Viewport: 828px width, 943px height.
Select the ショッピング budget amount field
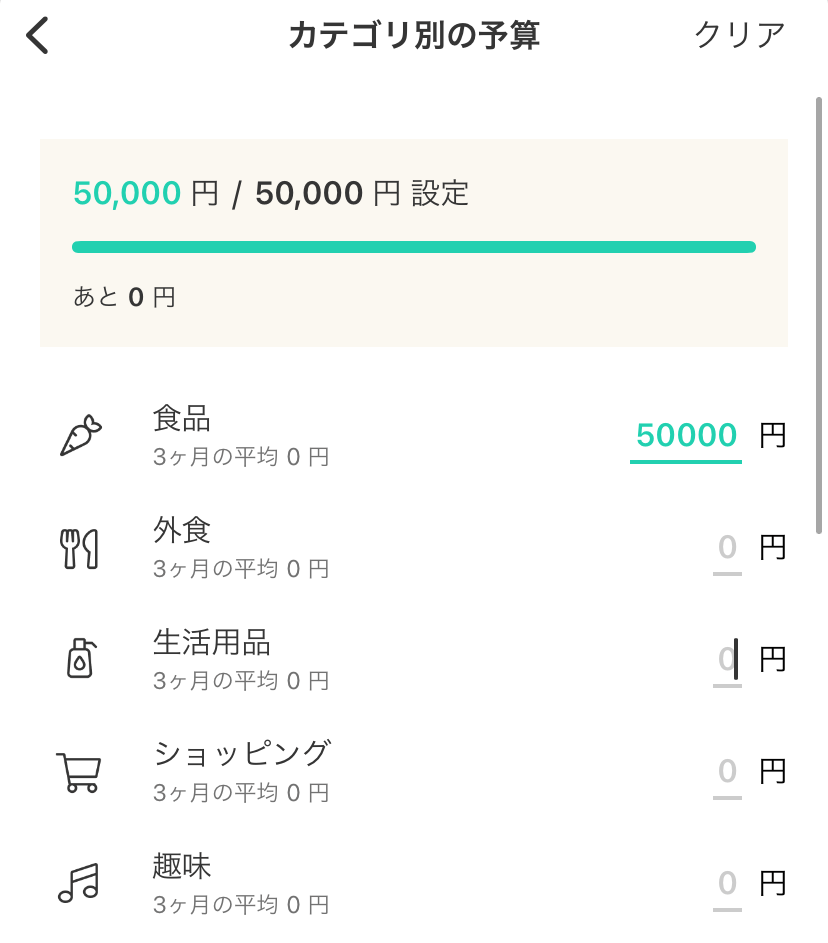pyautogui.click(x=727, y=772)
